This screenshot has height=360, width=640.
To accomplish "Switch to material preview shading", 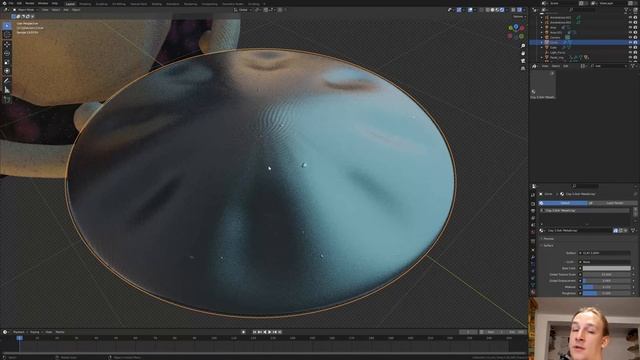I will 498,10.
